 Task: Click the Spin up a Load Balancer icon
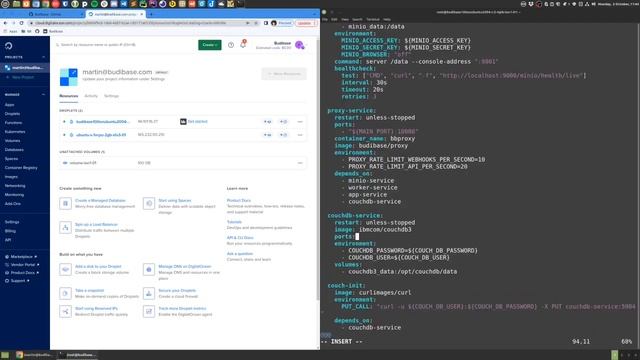pos(65,227)
